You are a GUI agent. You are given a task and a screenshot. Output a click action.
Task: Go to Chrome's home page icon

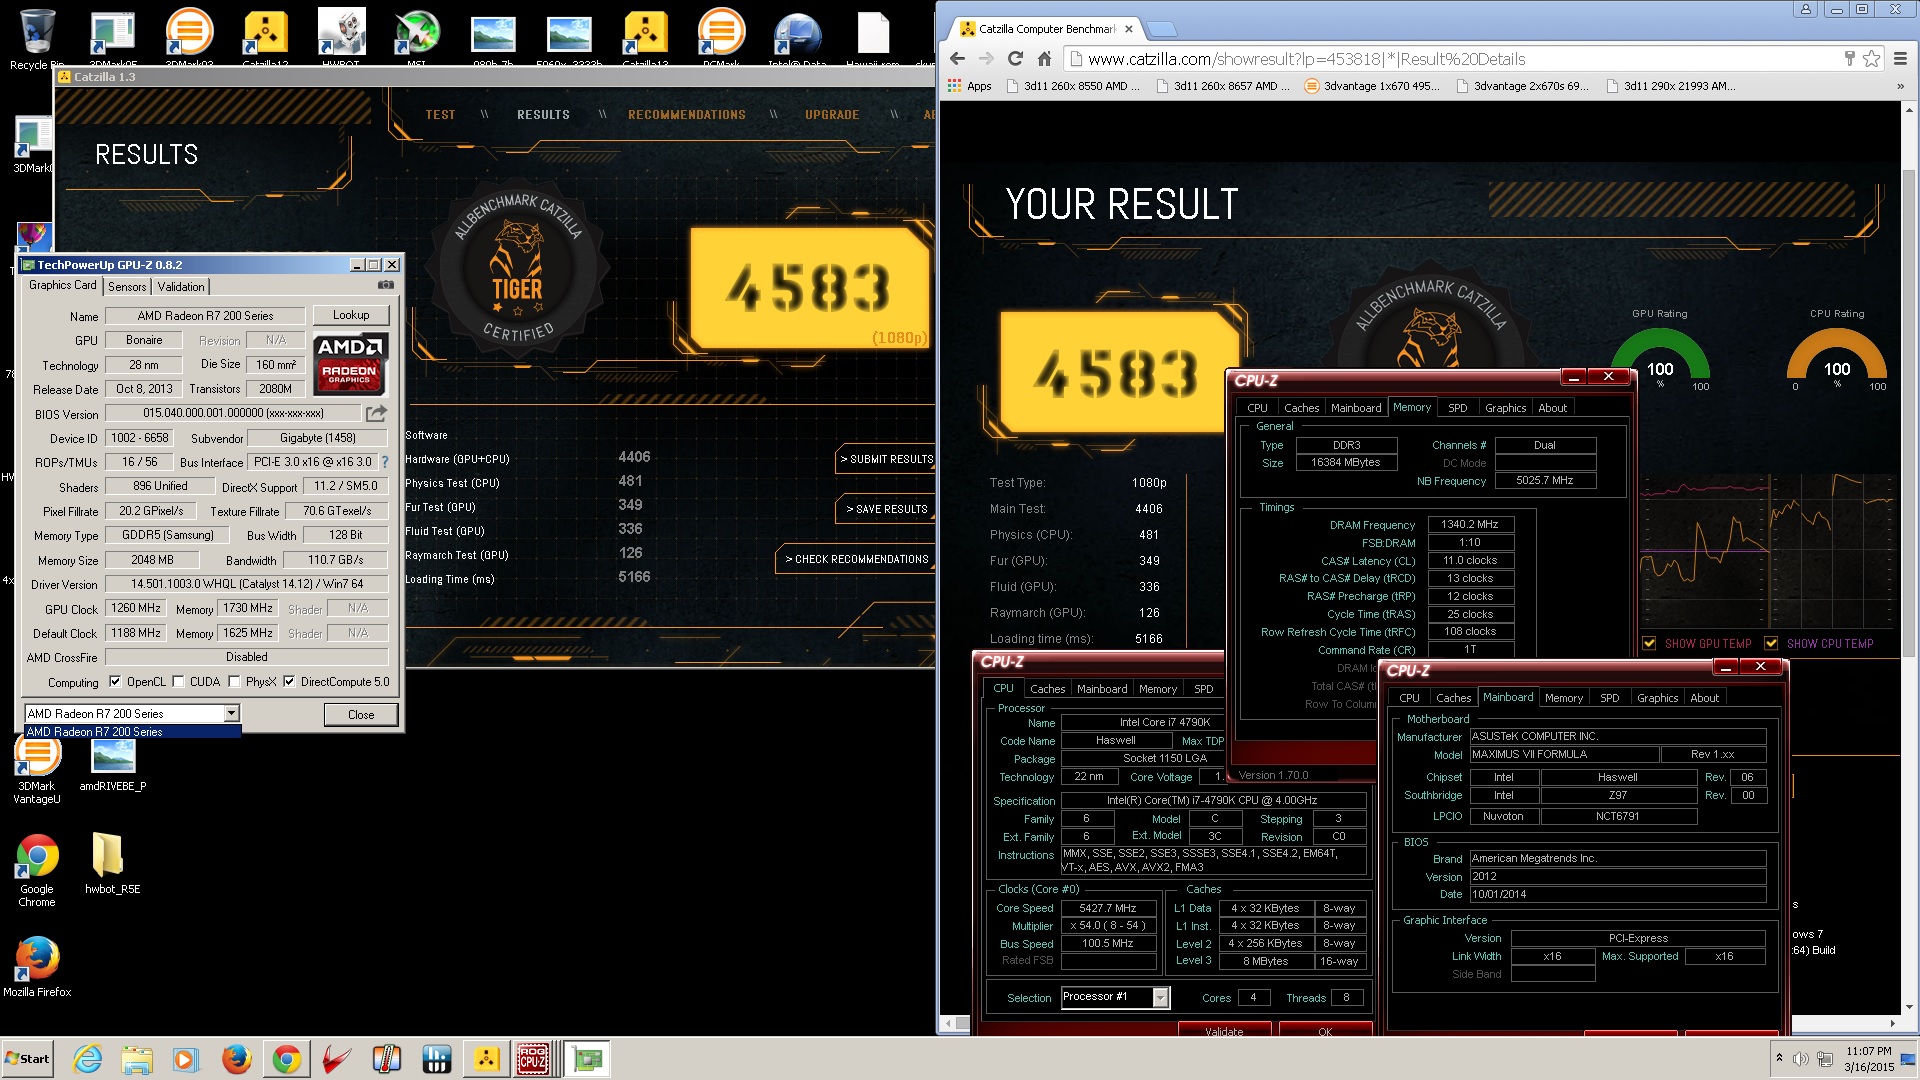click(1044, 59)
